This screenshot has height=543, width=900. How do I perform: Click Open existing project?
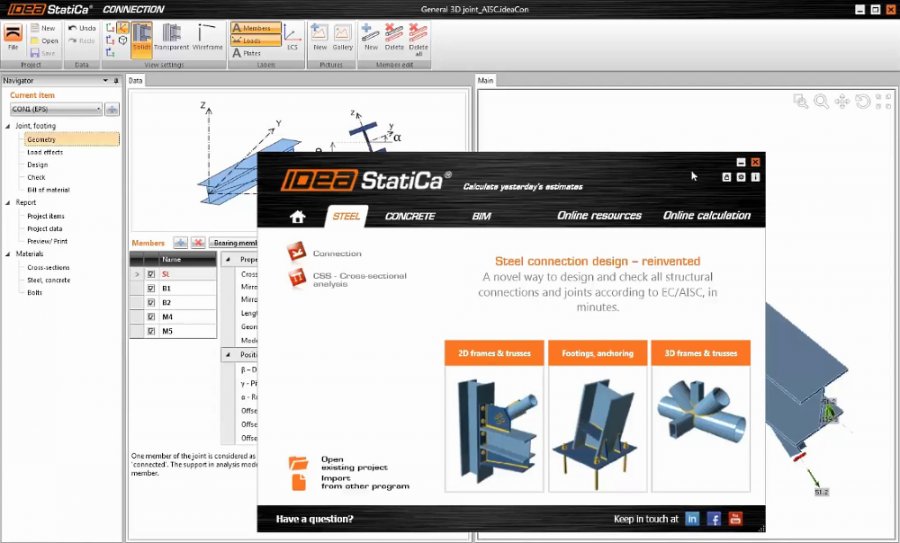point(339,463)
